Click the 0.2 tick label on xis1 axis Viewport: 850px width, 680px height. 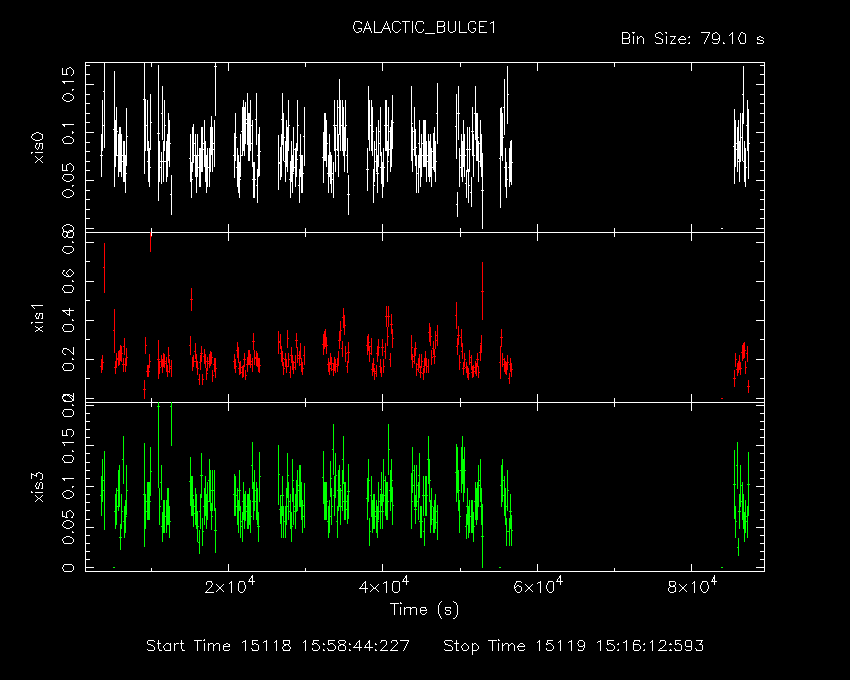pos(68,359)
